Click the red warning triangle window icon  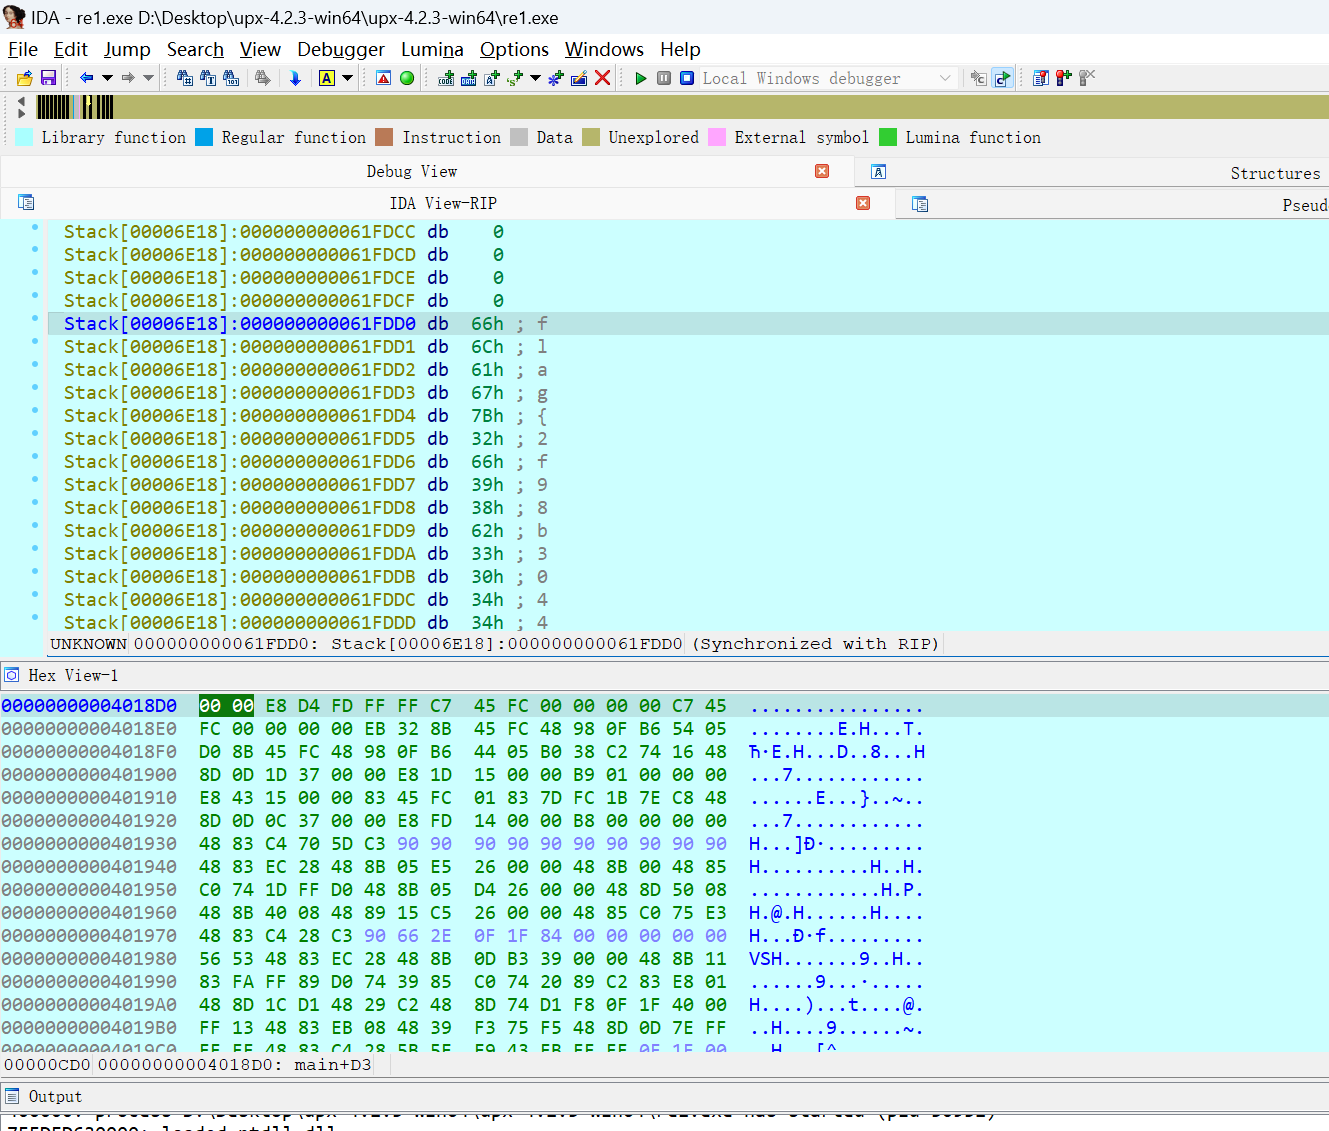pos(384,78)
